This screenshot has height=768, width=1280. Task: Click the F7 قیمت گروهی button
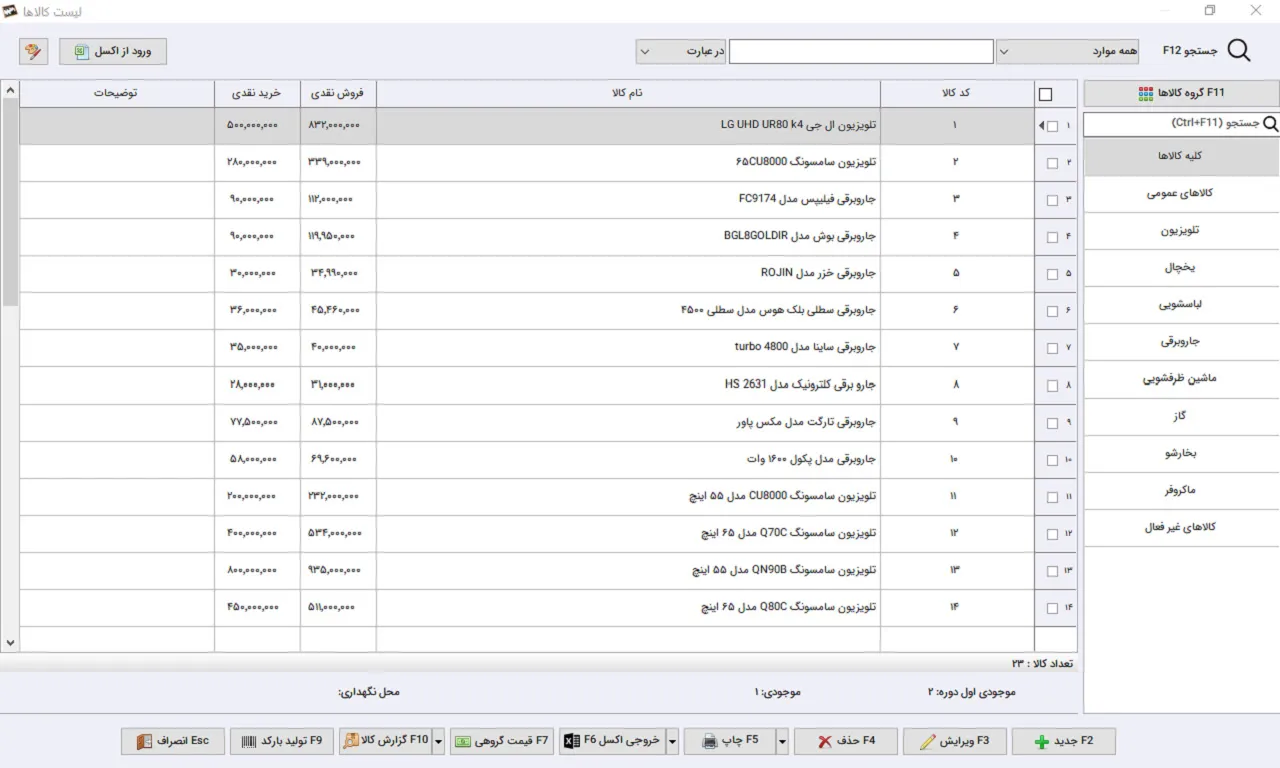click(x=502, y=741)
